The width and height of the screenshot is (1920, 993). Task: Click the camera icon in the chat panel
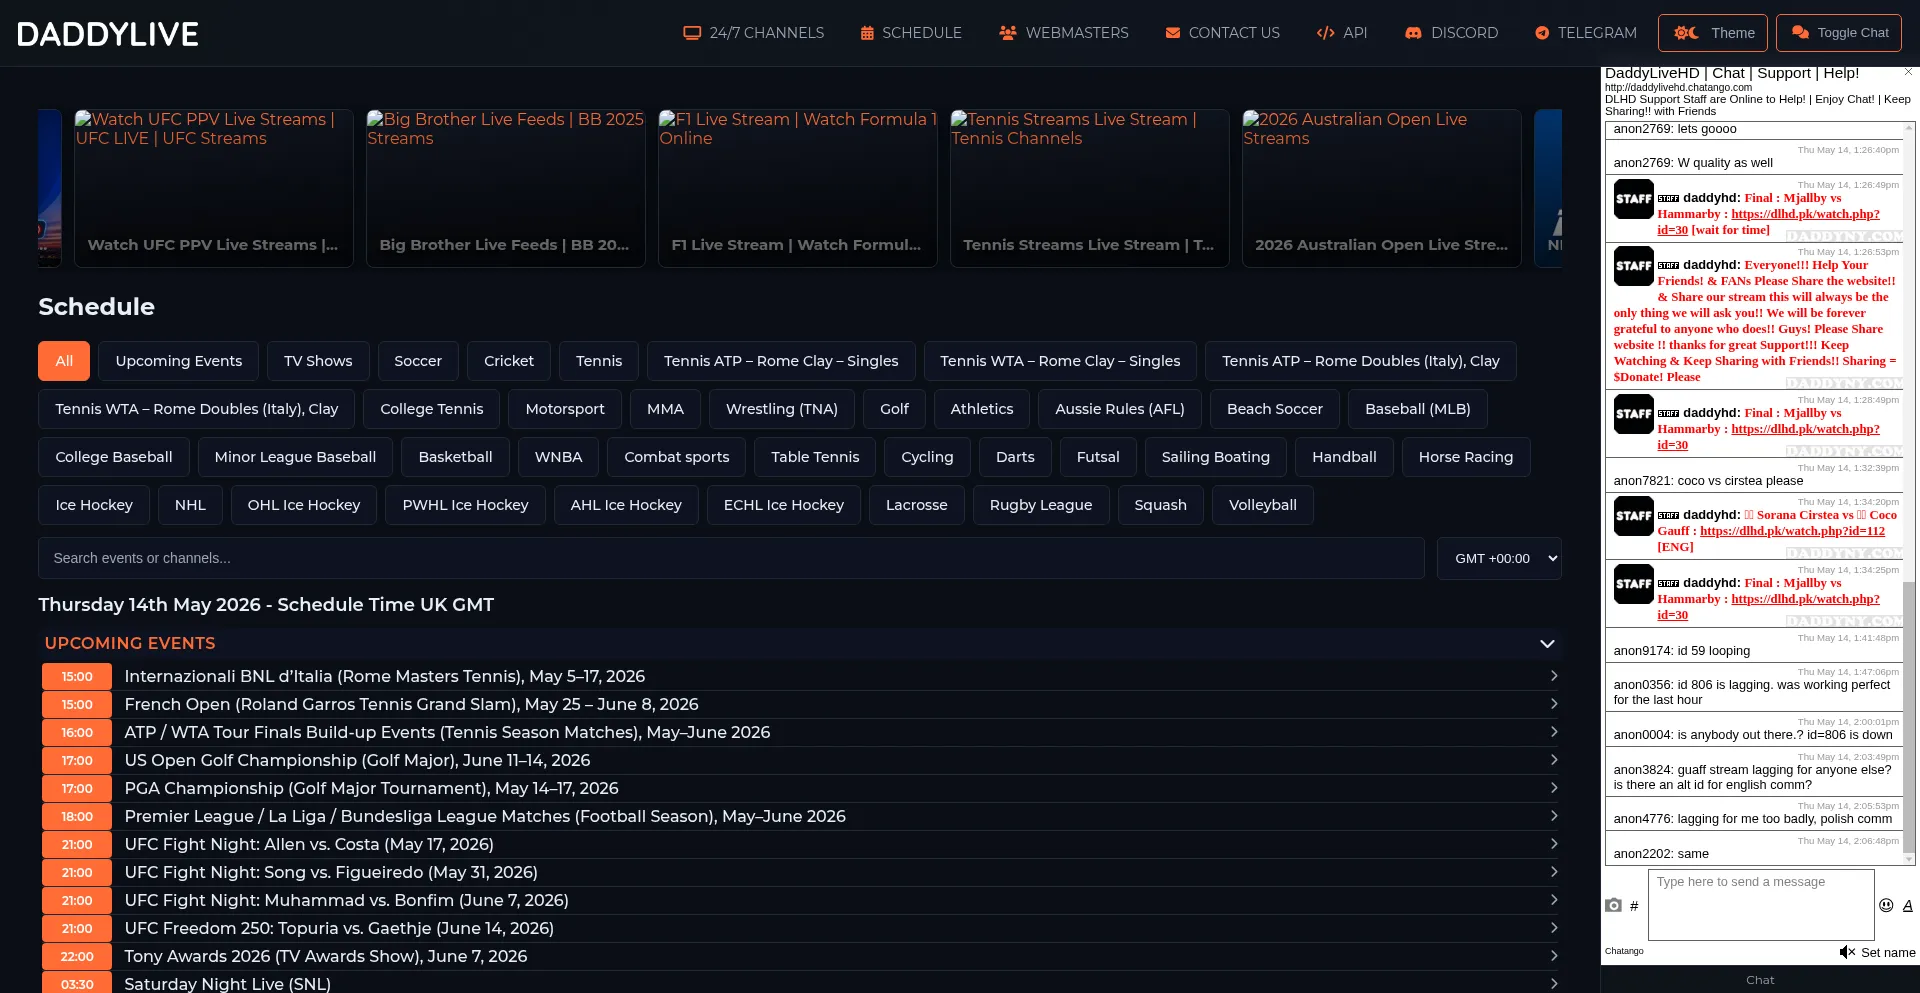click(1613, 905)
